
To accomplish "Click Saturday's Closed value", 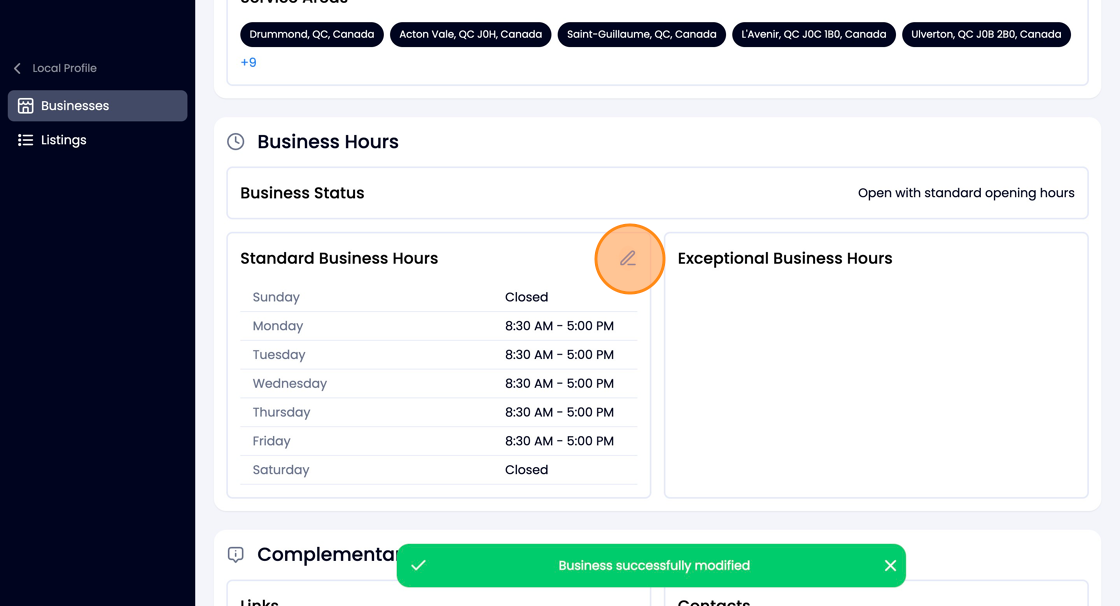I will click(x=526, y=470).
